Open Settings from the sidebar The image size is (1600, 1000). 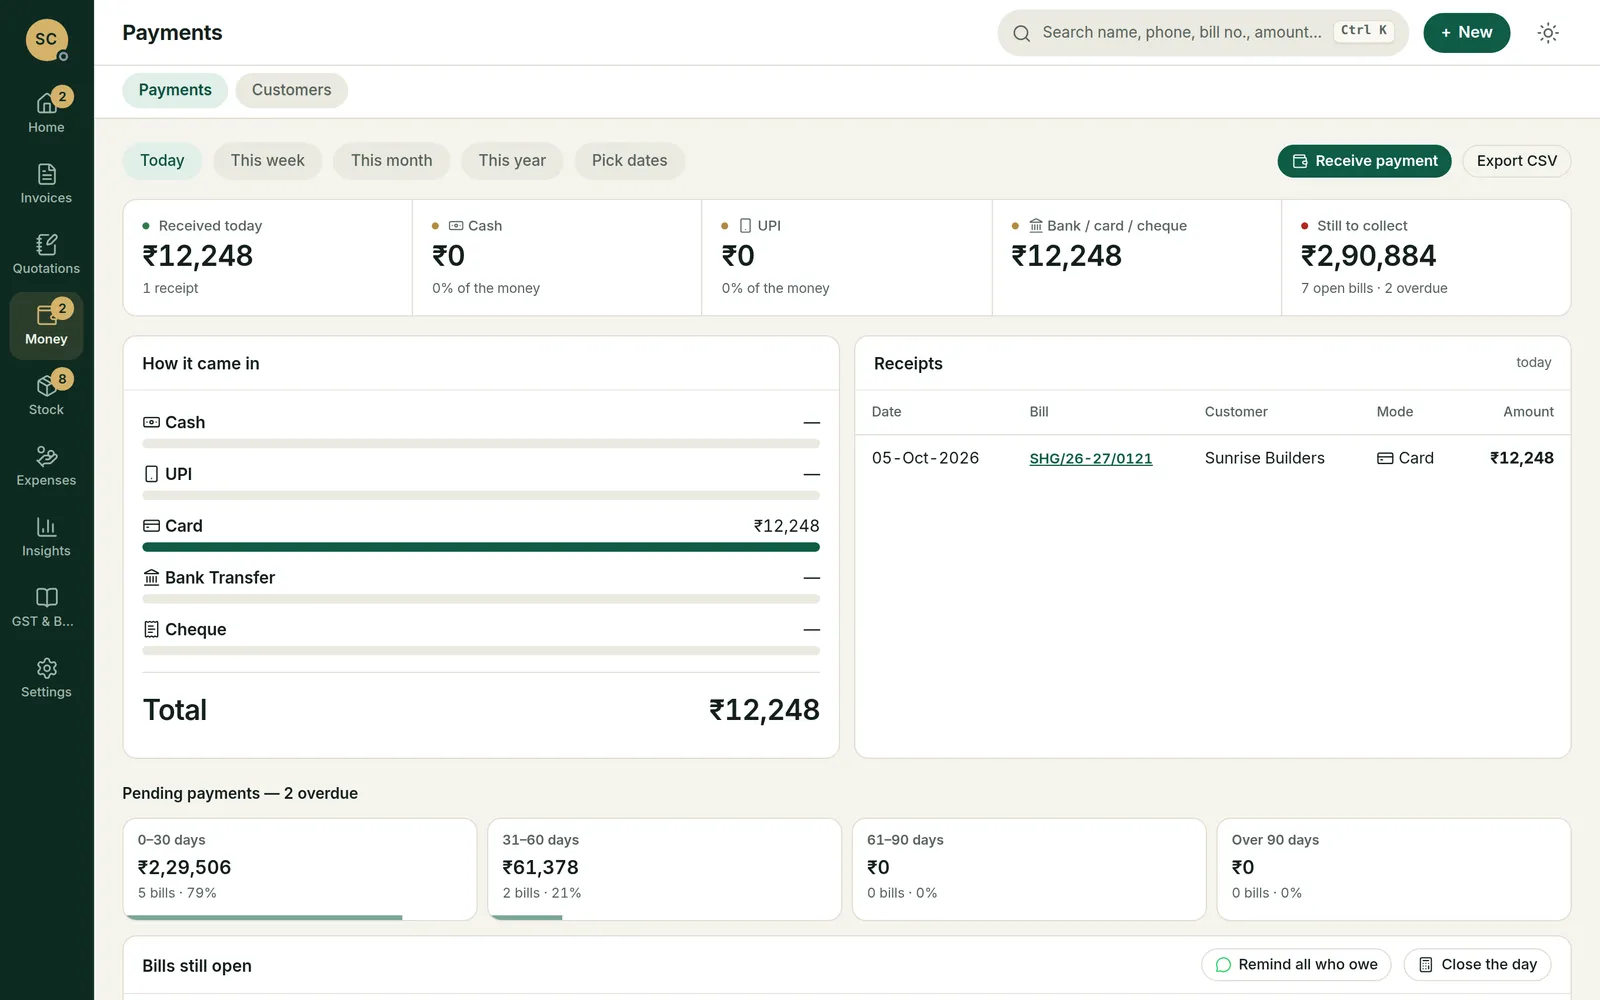(x=46, y=678)
